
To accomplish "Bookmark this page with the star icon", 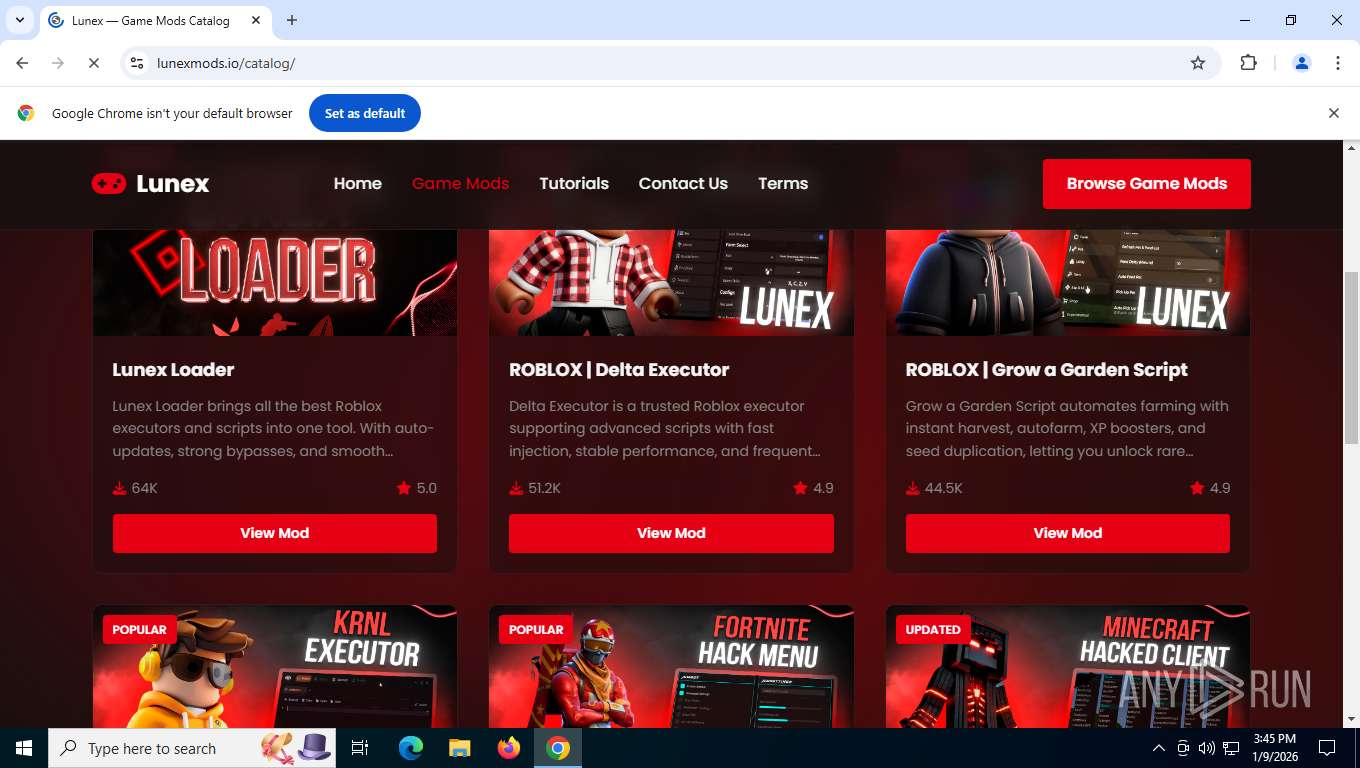I will 1198,63.
